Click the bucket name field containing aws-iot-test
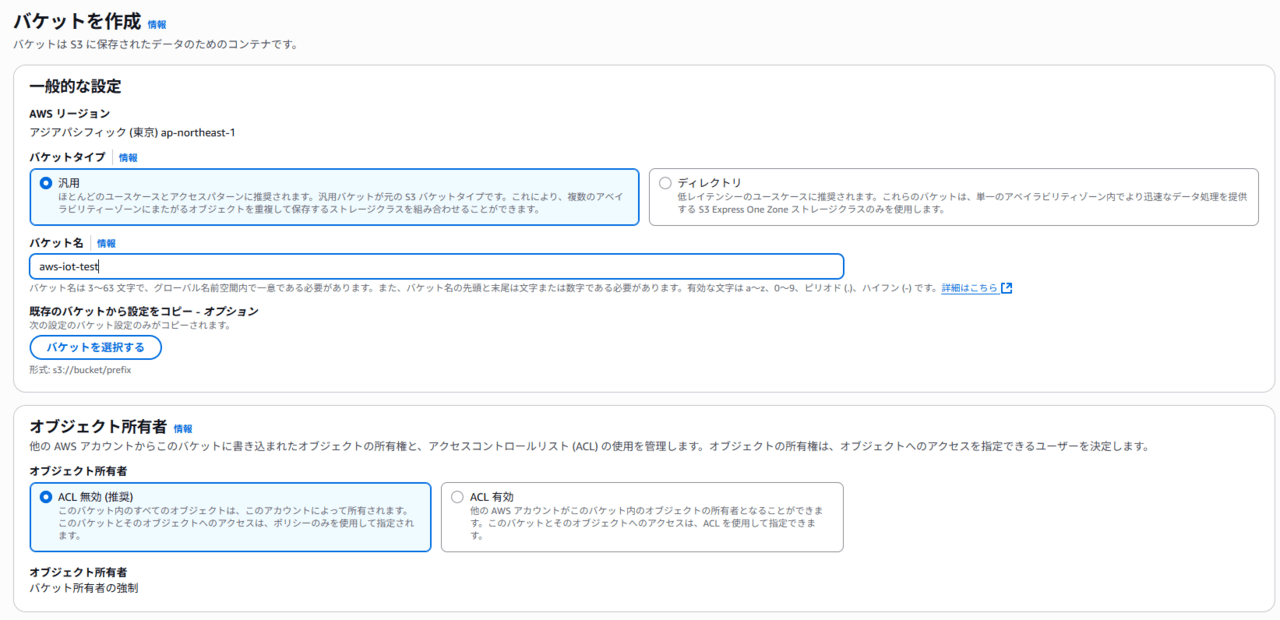 click(x=436, y=266)
